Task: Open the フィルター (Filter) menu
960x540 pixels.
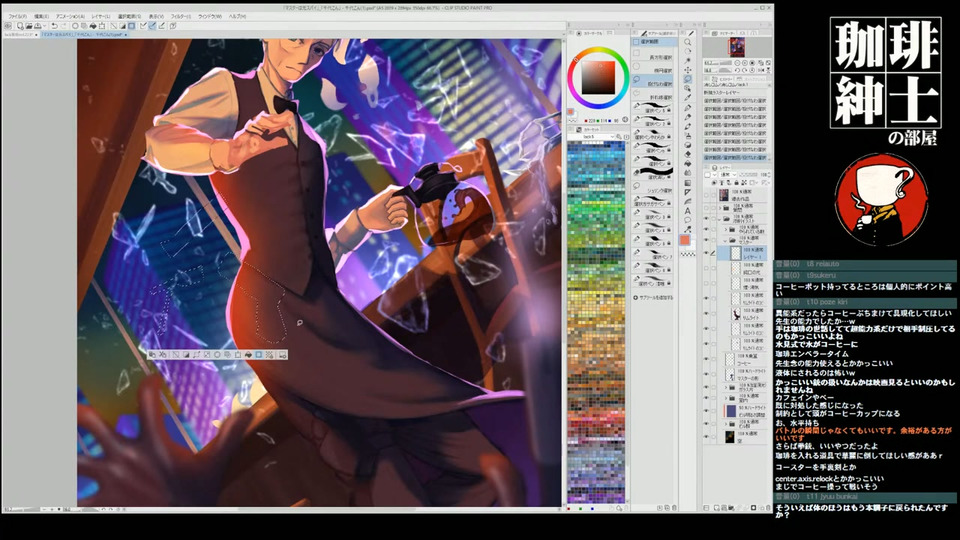Action: [180, 16]
